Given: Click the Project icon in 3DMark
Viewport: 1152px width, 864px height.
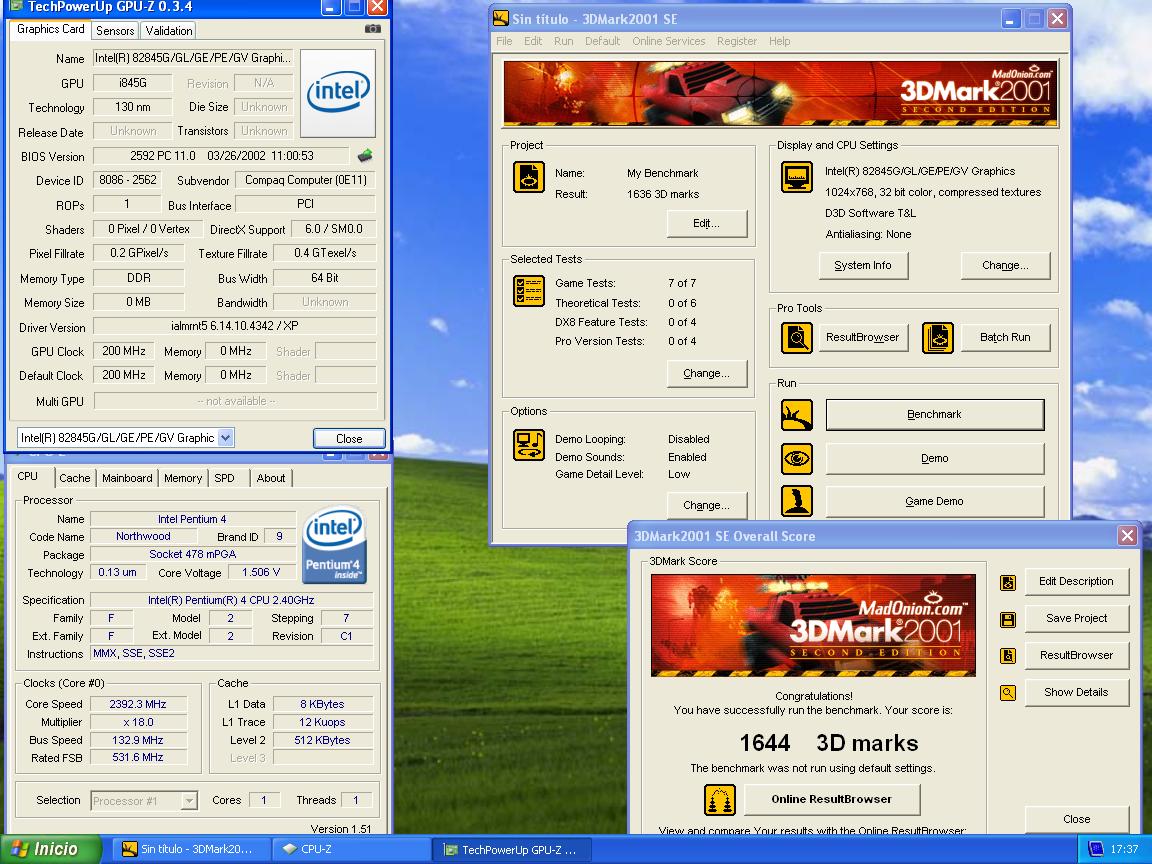Looking at the screenshot, I should point(528,177).
